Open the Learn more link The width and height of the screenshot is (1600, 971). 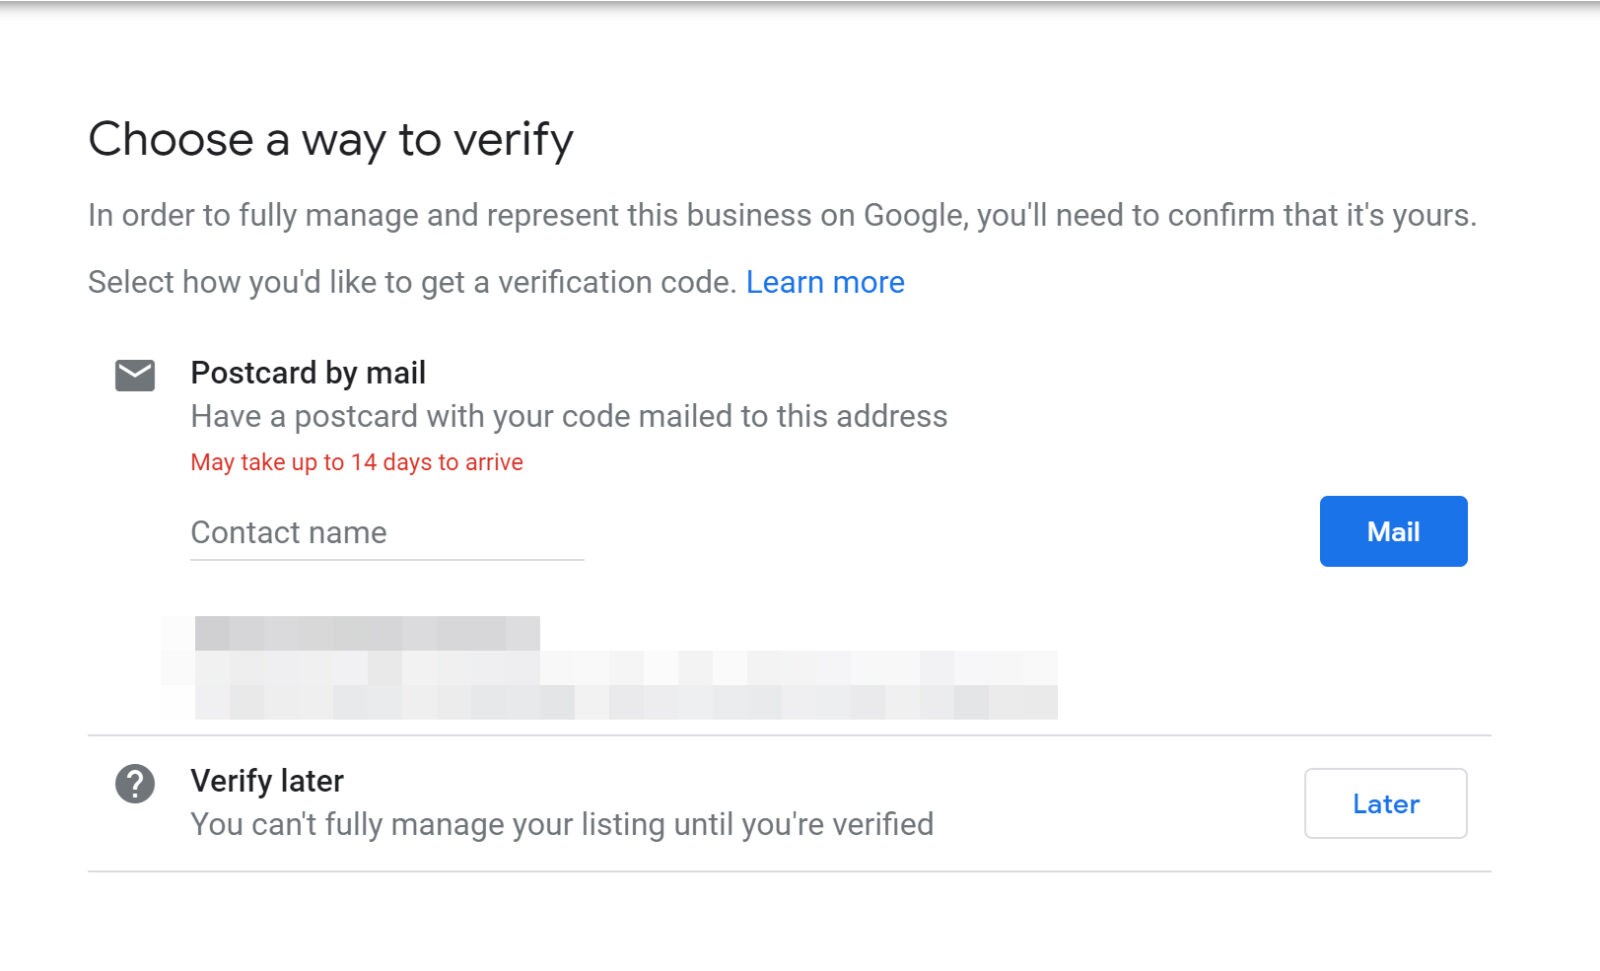(824, 282)
